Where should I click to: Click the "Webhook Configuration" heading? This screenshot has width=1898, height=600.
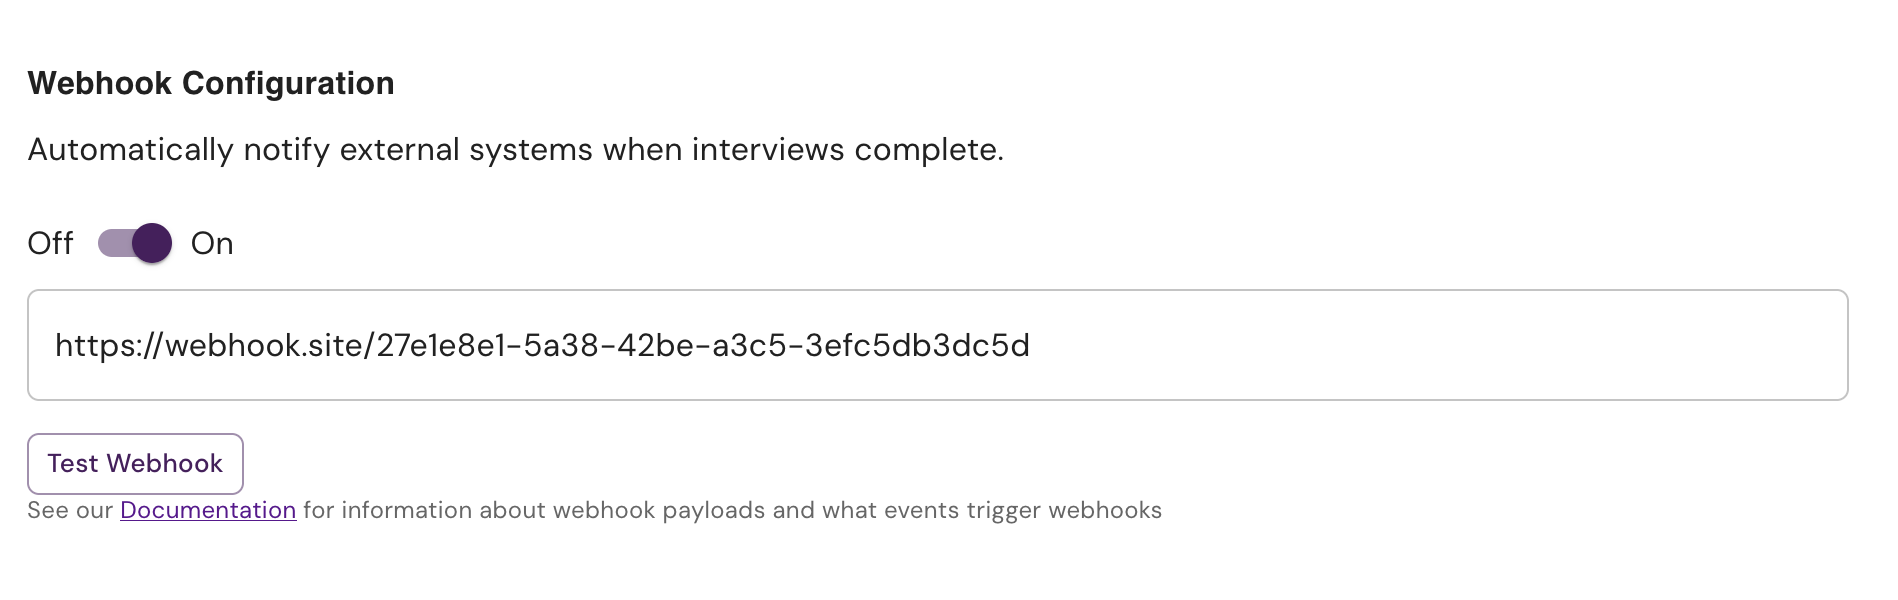[x=211, y=83]
